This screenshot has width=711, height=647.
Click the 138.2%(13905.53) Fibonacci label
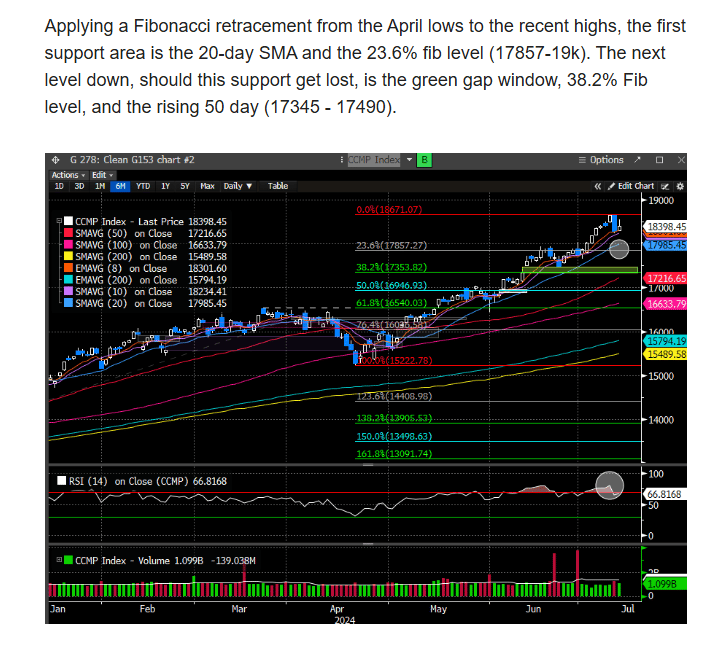[394, 418]
